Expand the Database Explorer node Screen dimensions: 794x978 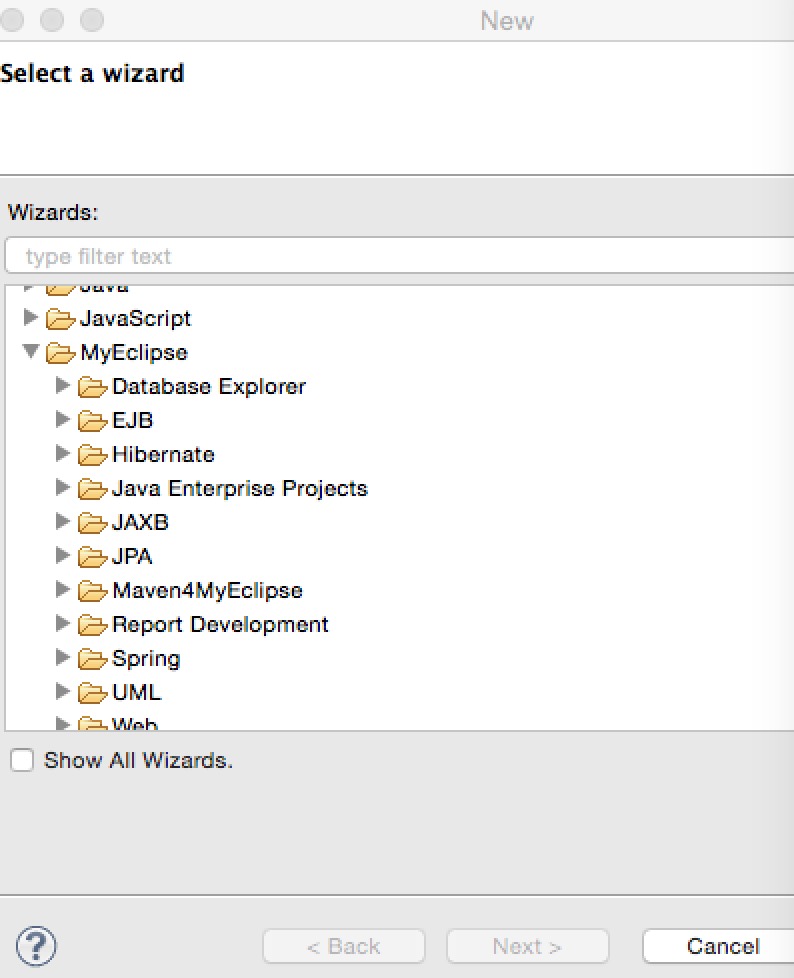(62, 385)
